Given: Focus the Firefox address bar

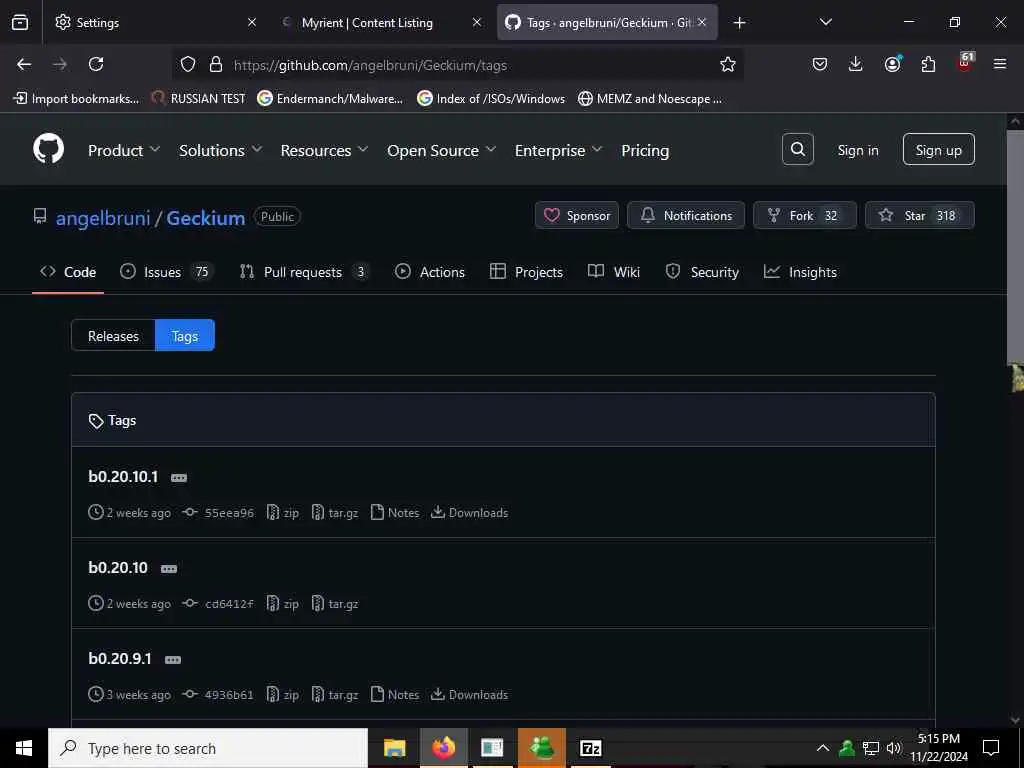Looking at the screenshot, I should click(457, 64).
